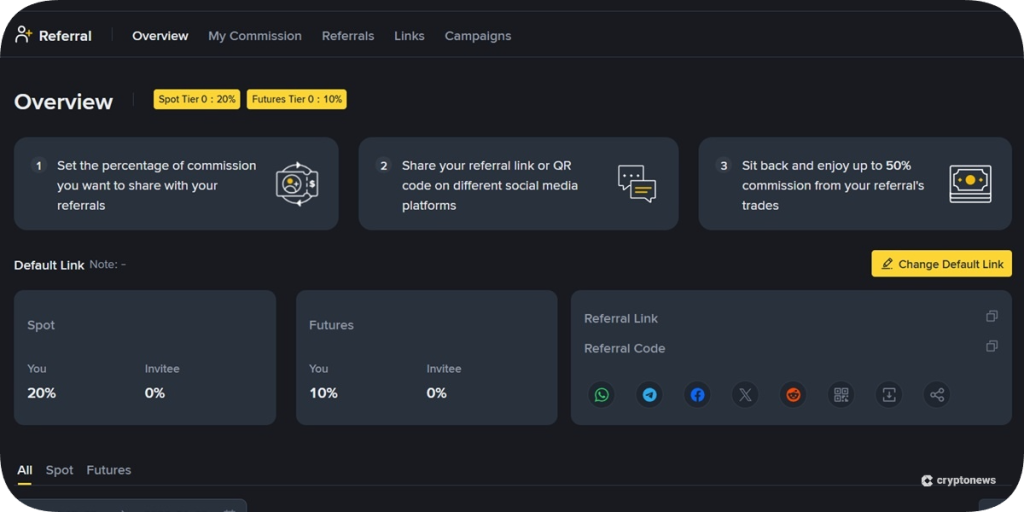Switch to the Links tab
Viewport: 1024px width, 512px height.
pos(409,36)
